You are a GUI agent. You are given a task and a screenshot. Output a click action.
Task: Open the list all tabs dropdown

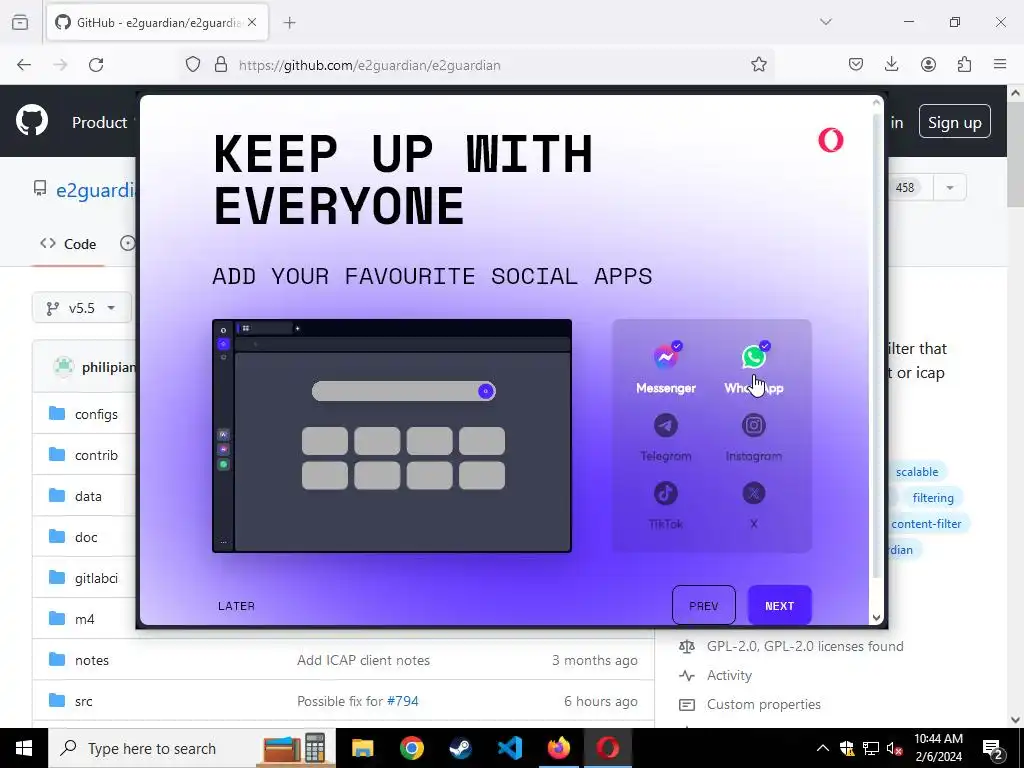click(825, 22)
